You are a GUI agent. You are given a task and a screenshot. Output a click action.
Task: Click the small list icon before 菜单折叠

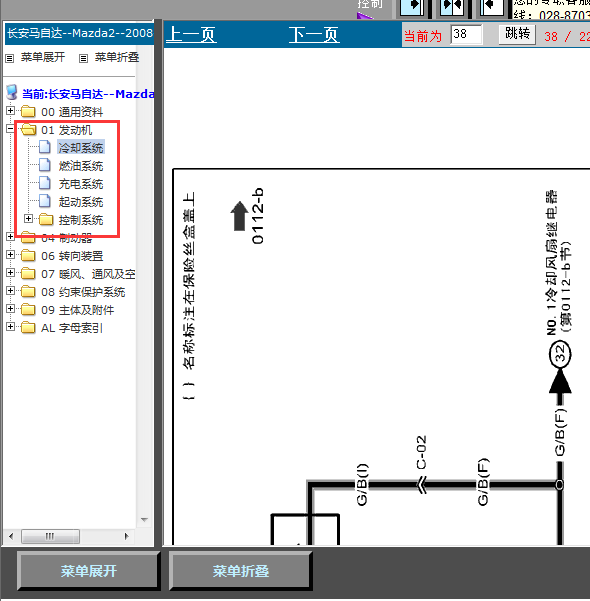[83, 58]
